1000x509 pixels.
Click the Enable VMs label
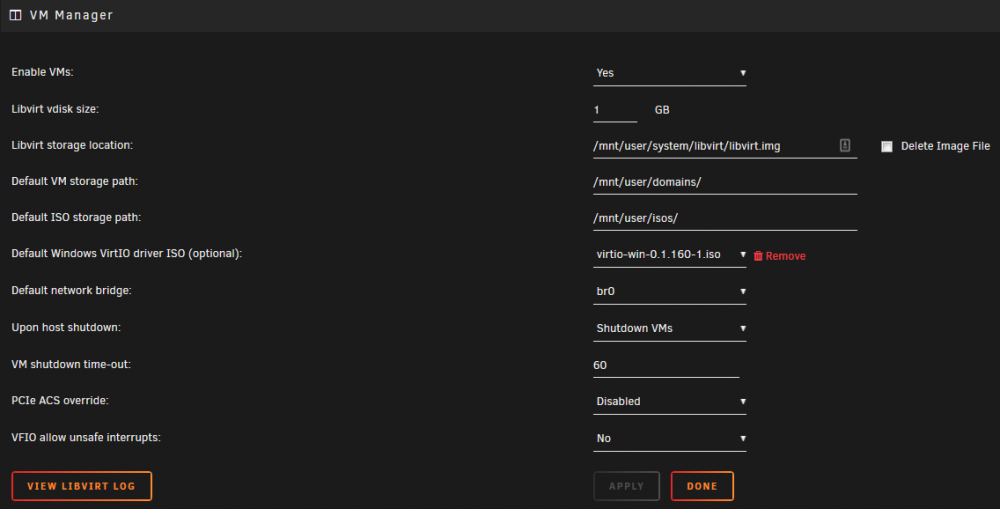(42, 72)
